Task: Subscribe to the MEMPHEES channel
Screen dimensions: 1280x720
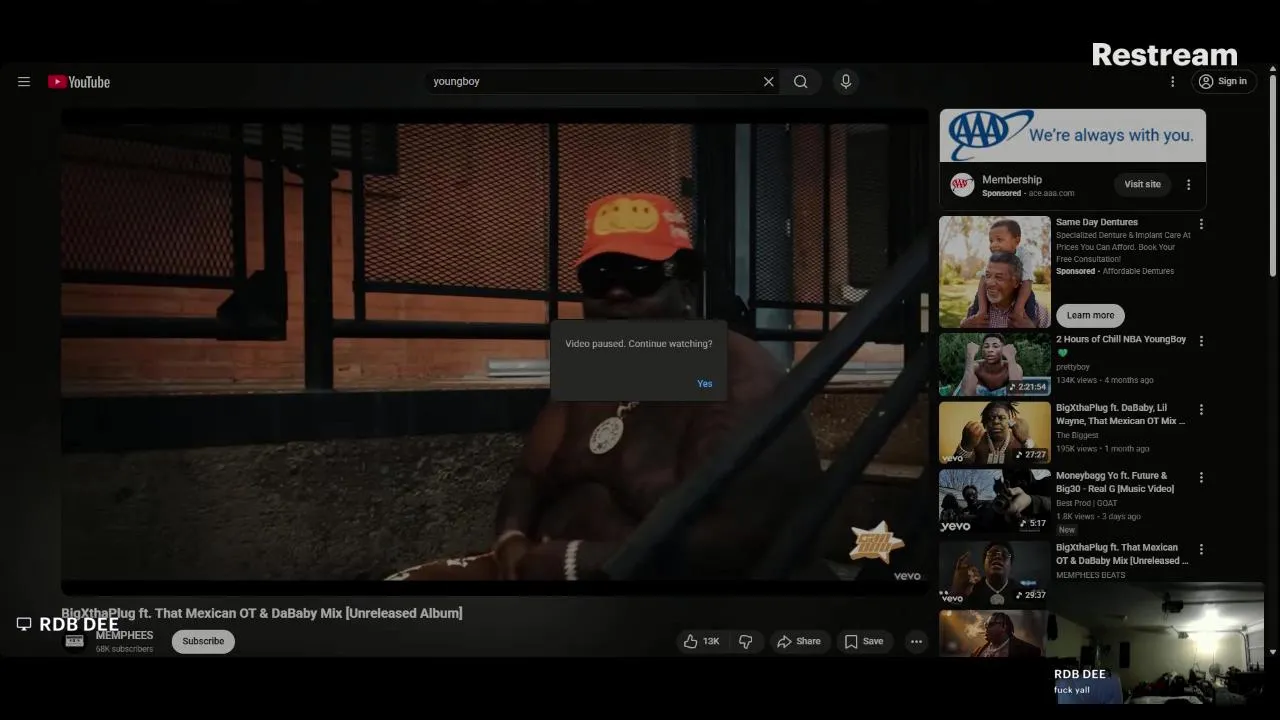Action: [x=203, y=642]
